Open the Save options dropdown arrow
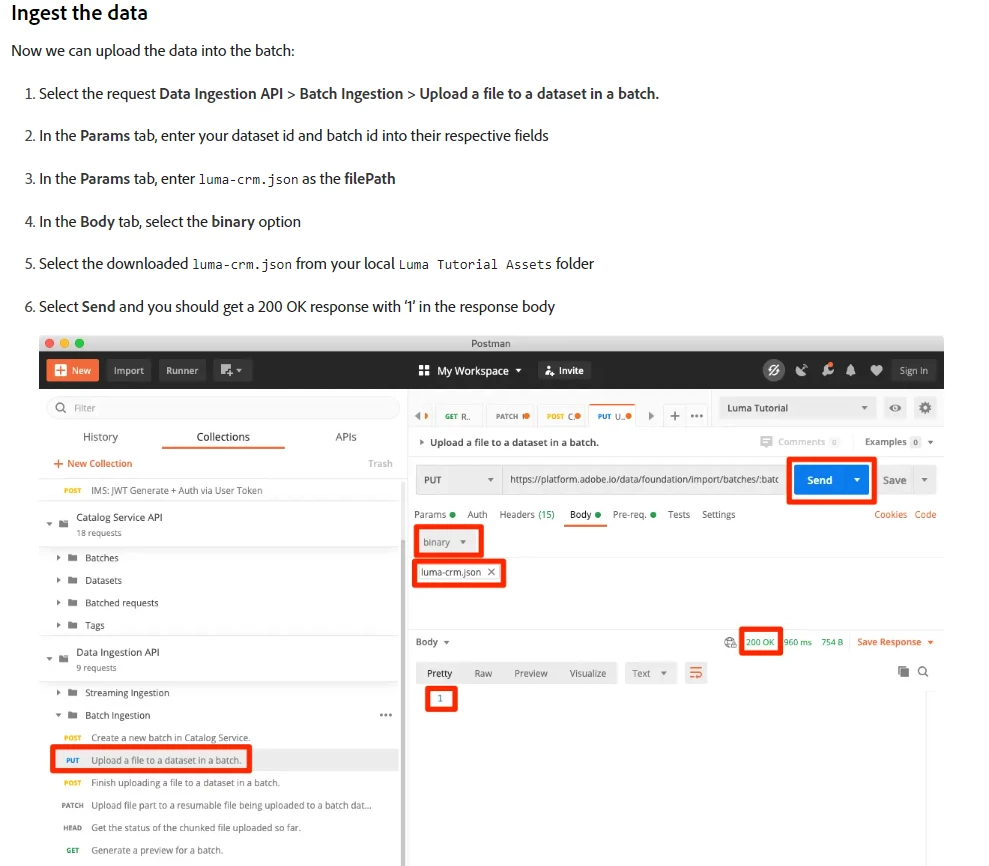 [x=925, y=480]
